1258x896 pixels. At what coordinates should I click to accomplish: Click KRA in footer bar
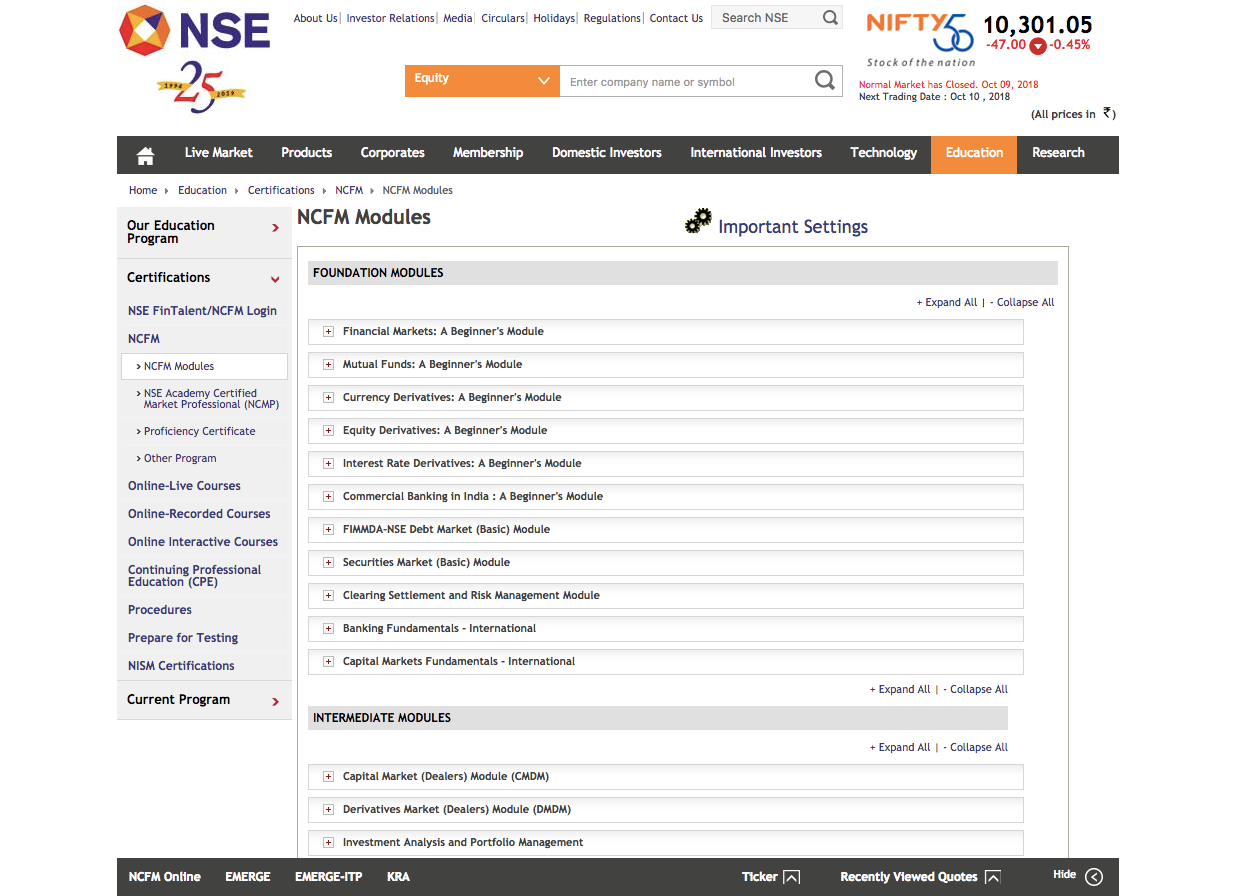point(398,877)
